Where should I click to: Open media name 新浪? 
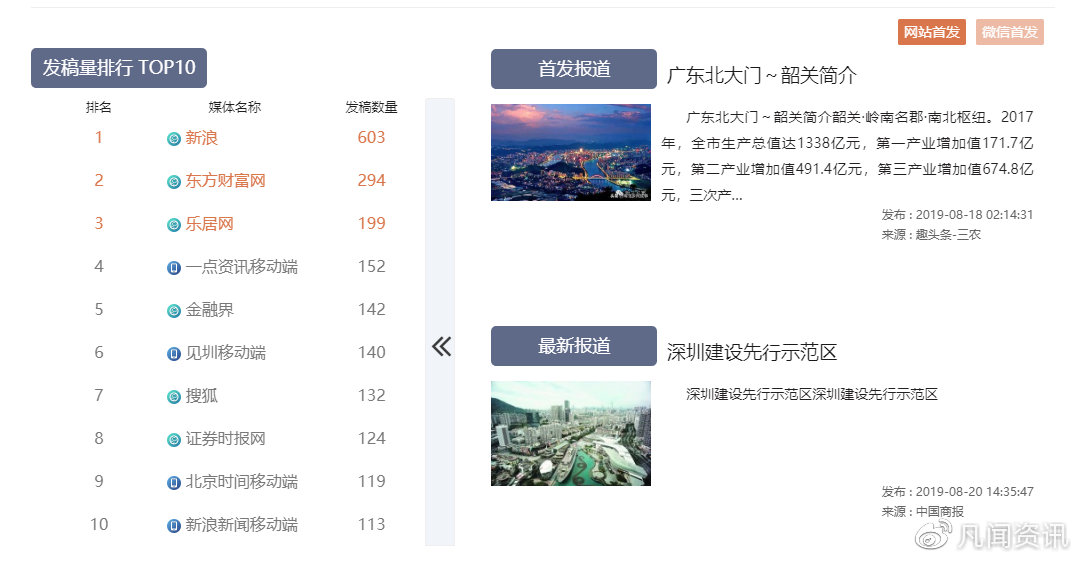[202, 138]
